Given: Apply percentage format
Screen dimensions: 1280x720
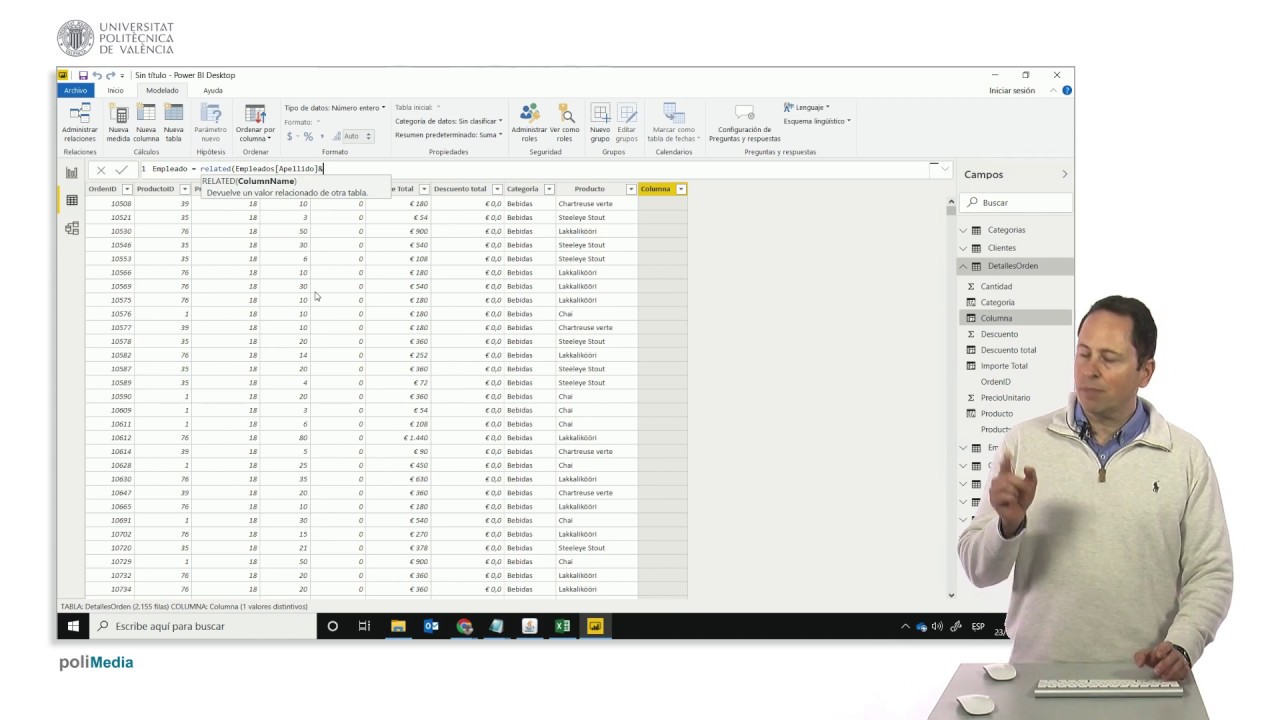Looking at the screenshot, I should pyautogui.click(x=308, y=136).
